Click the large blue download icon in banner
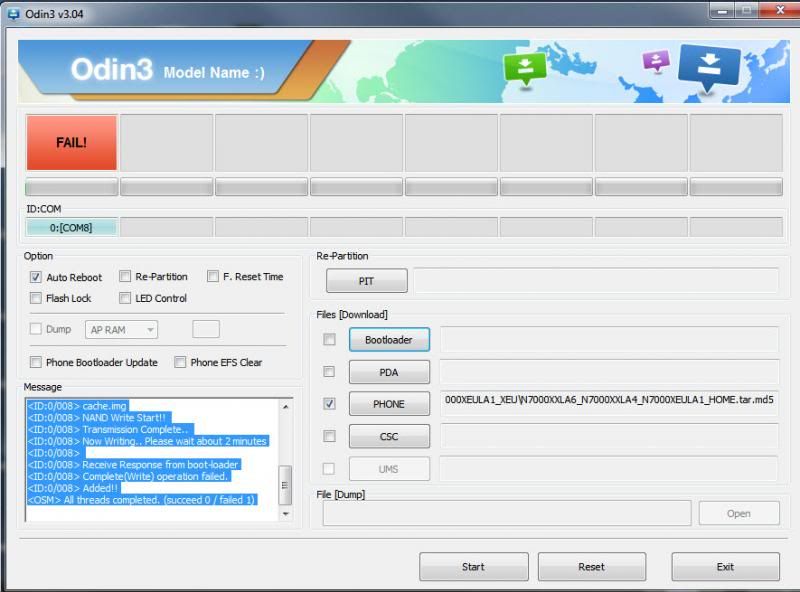This screenshot has width=800, height=592. 709,67
